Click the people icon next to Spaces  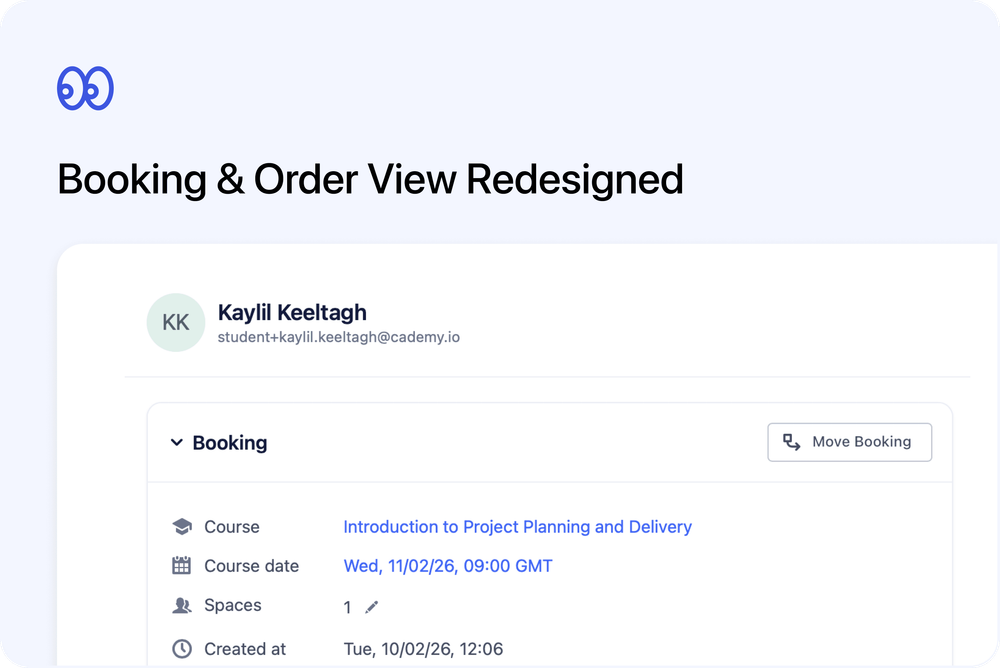[181, 605]
